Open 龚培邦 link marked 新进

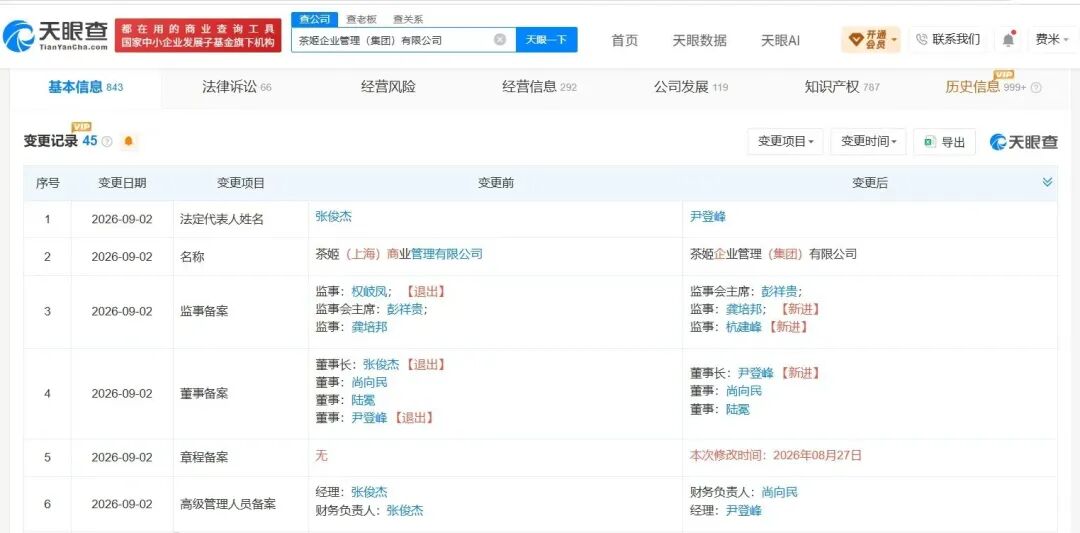tap(744, 309)
